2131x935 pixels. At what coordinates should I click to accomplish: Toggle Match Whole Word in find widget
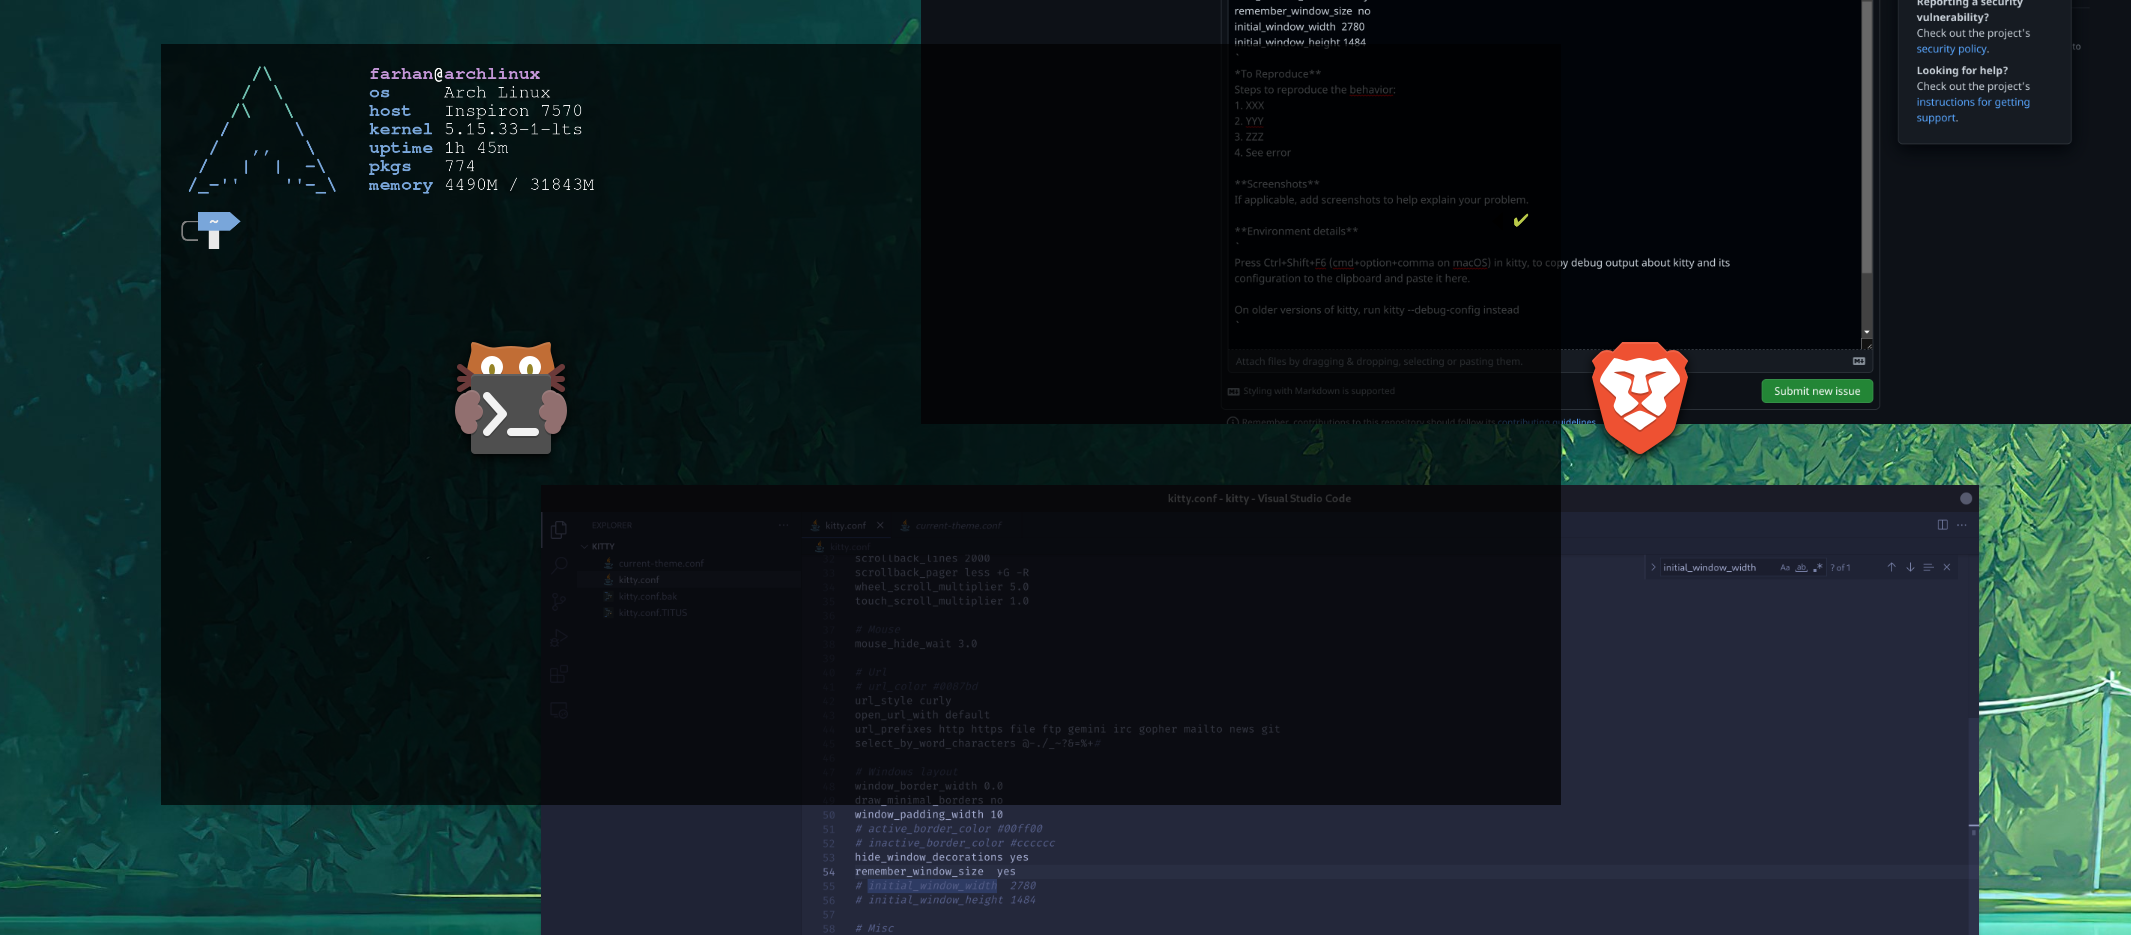click(x=1801, y=567)
